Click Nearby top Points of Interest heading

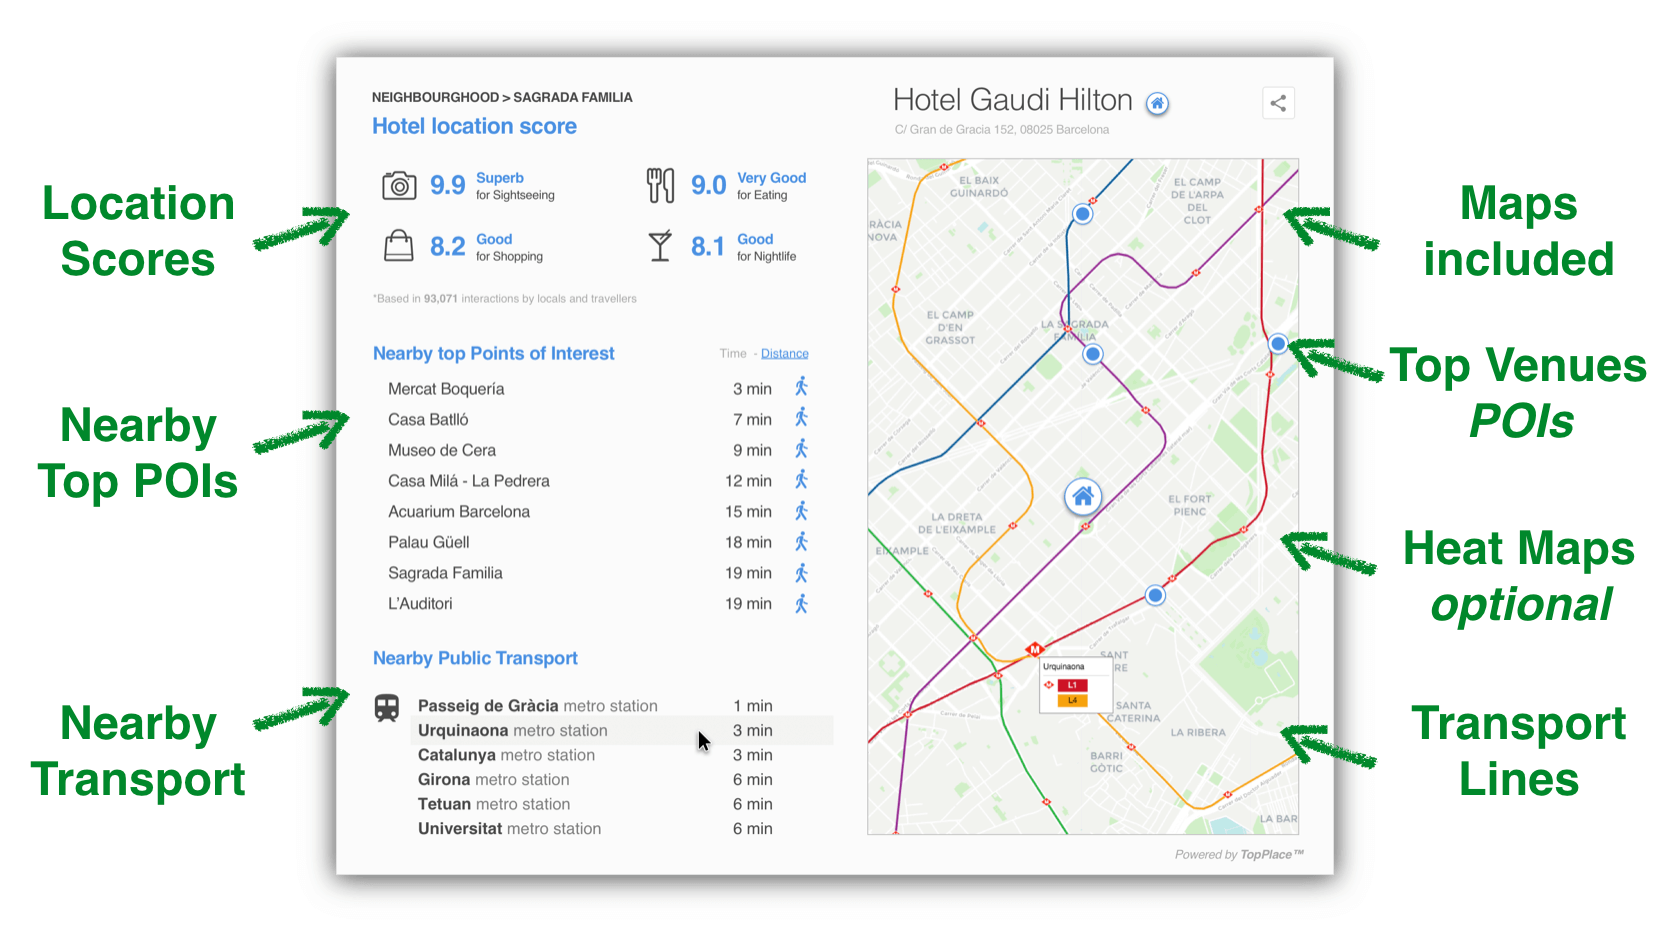pos(493,353)
